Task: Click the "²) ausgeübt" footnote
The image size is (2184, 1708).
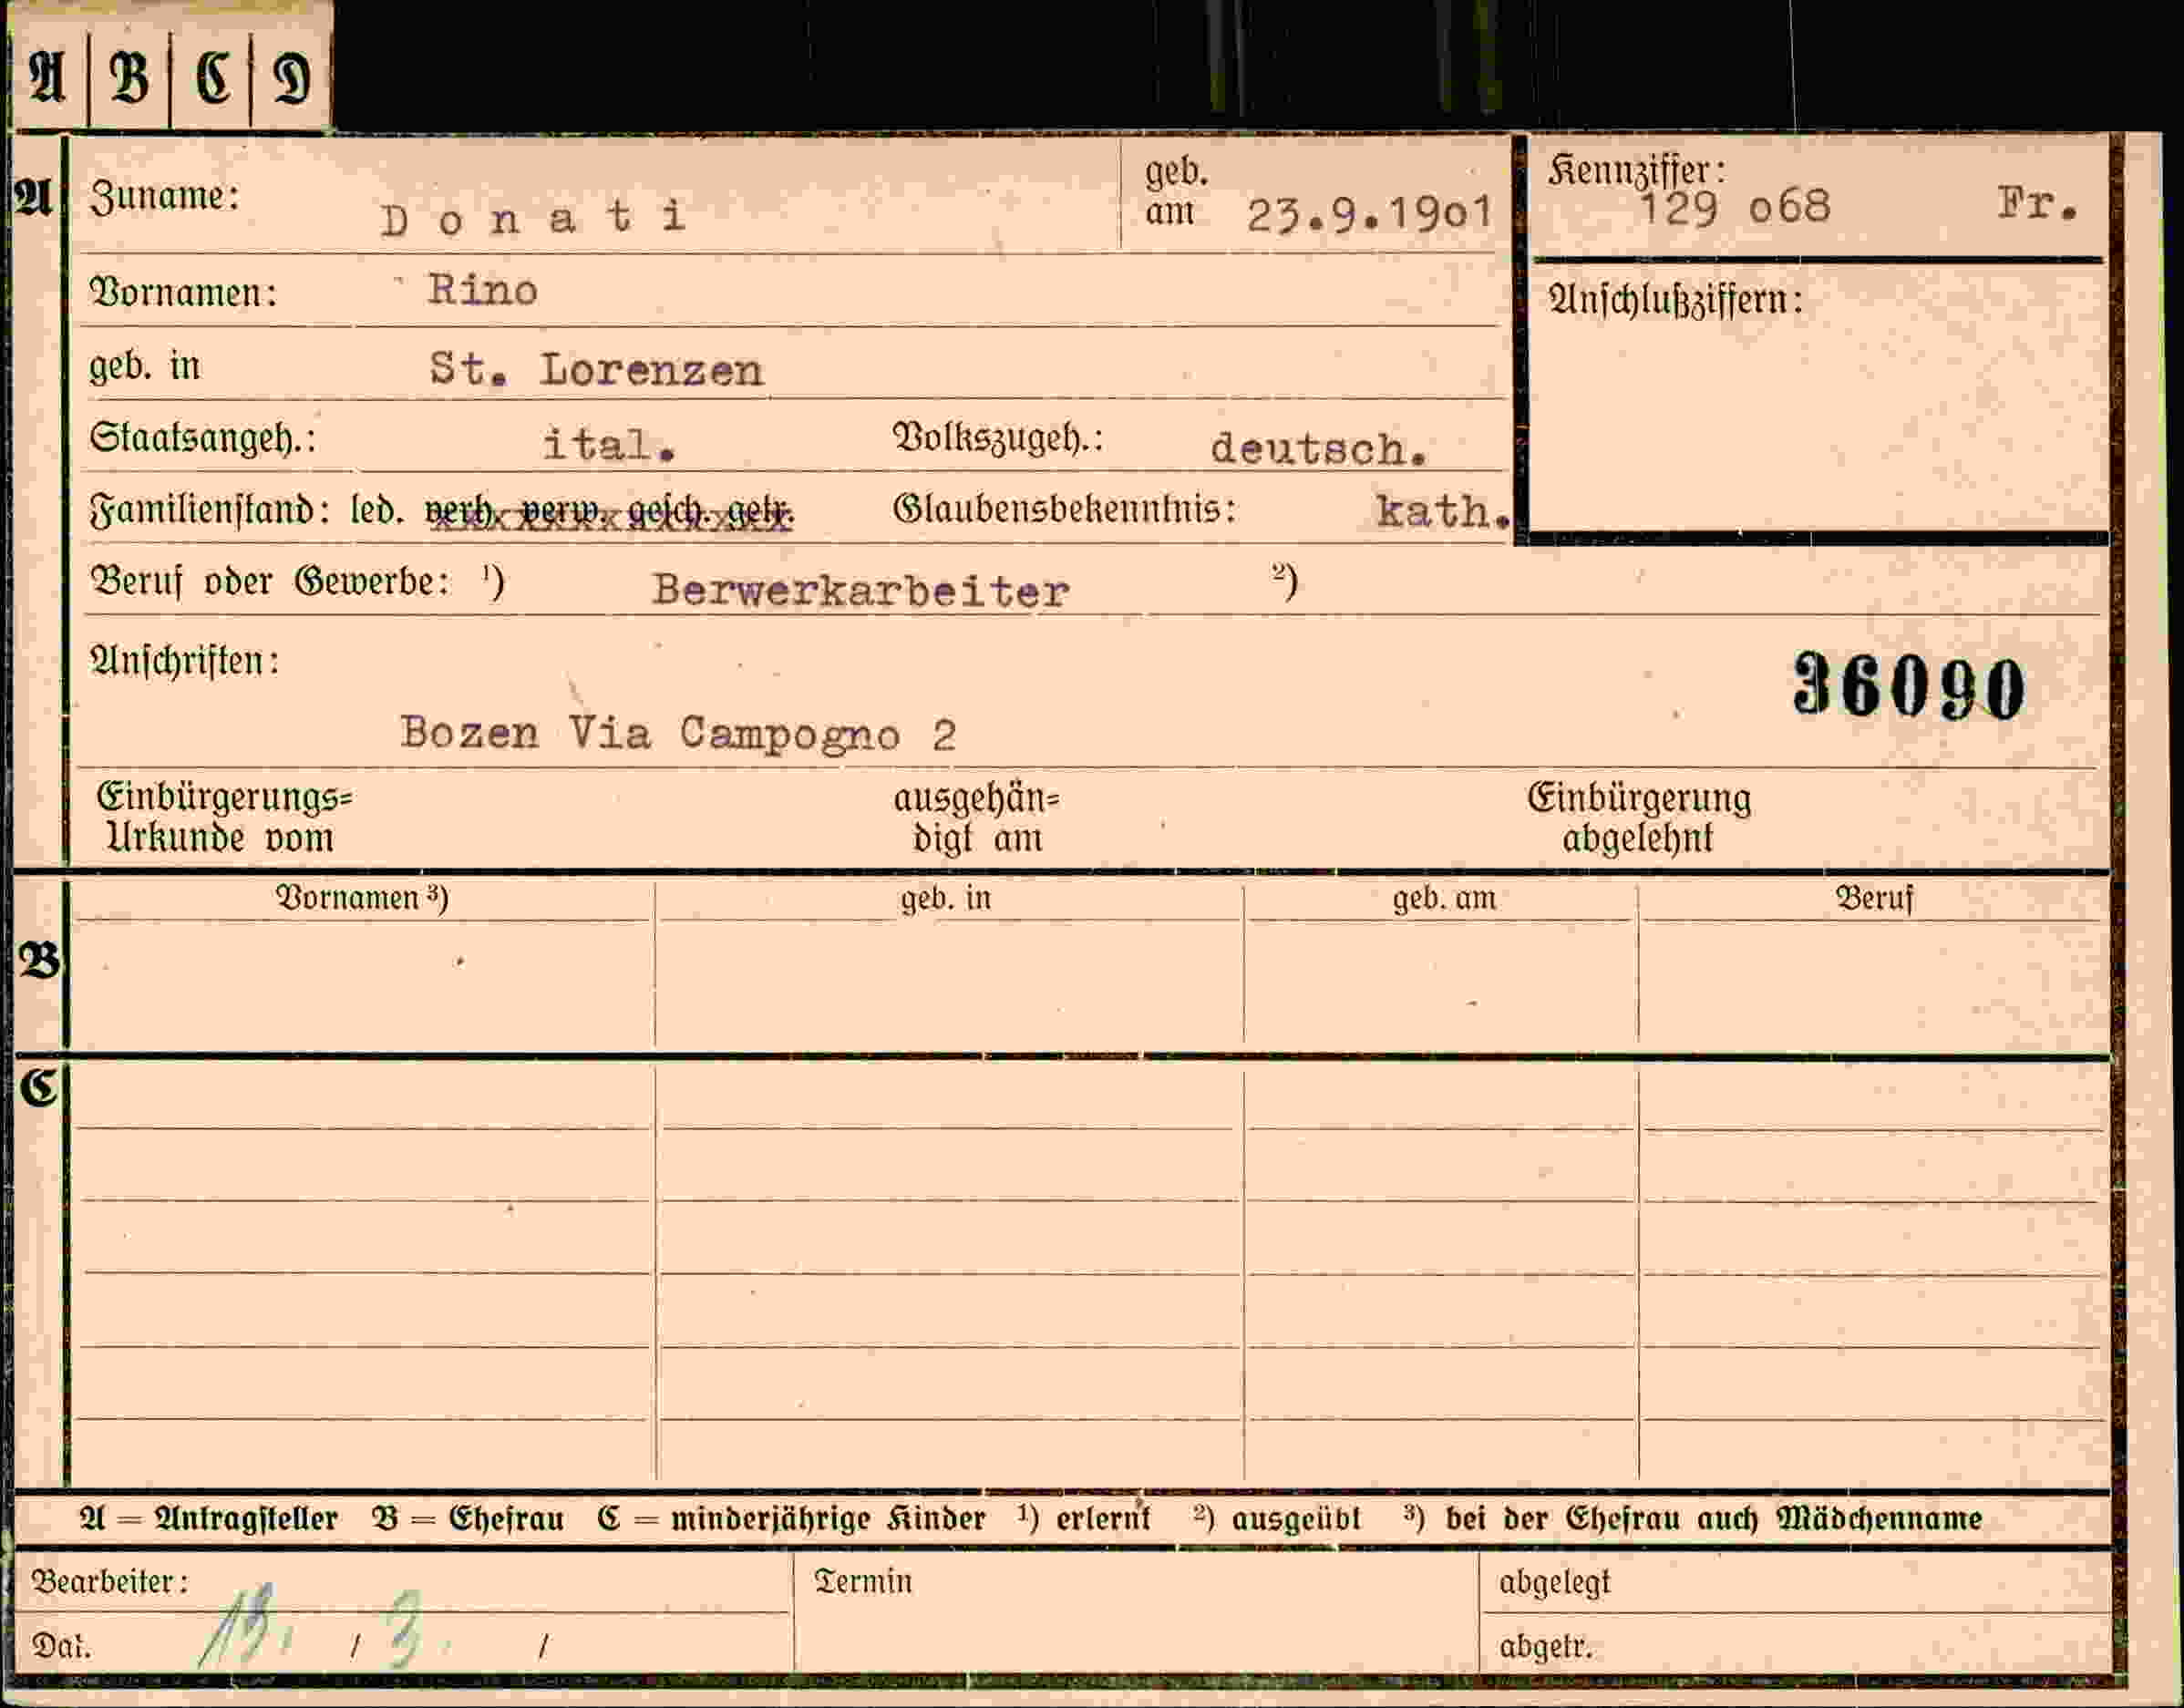Action: [x=1277, y=1518]
